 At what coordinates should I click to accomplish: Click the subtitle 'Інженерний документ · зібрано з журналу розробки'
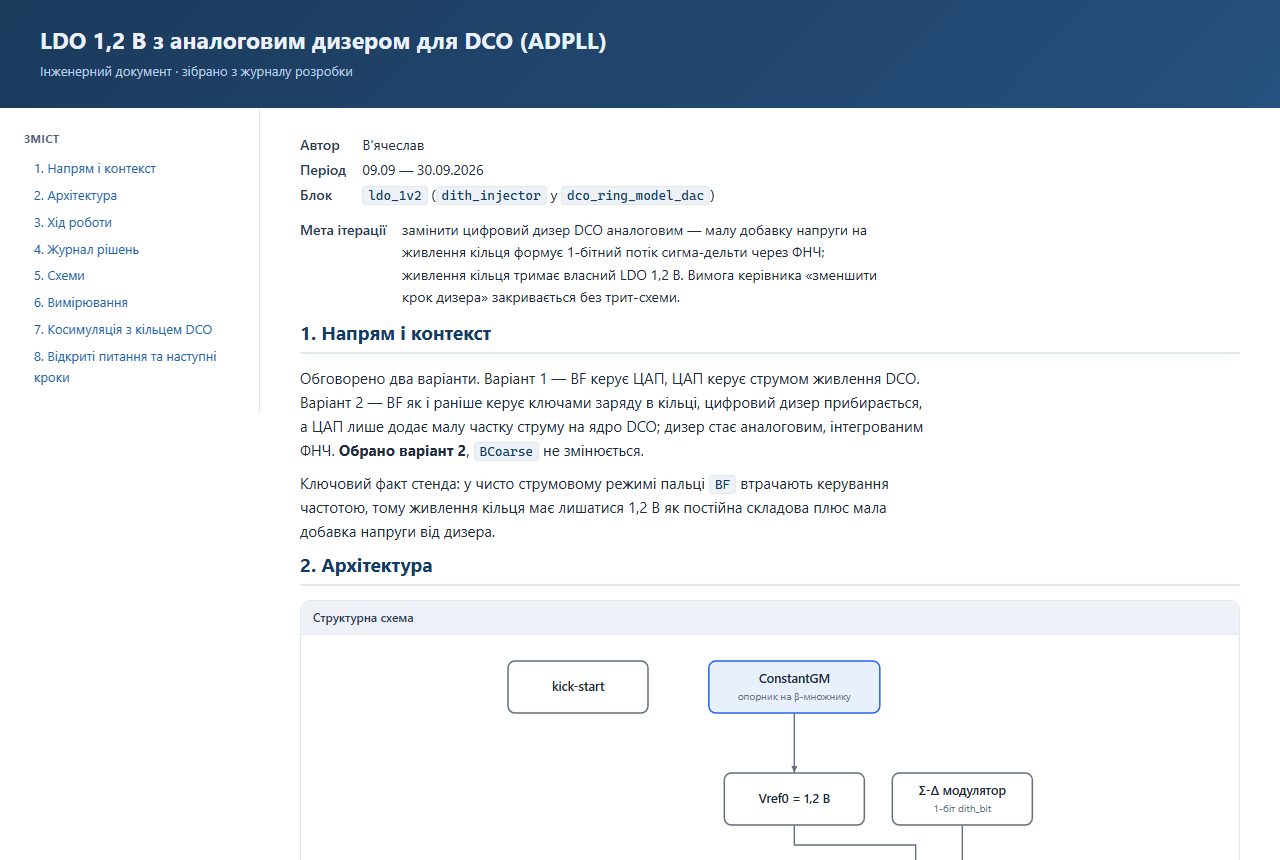click(x=196, y=72)
